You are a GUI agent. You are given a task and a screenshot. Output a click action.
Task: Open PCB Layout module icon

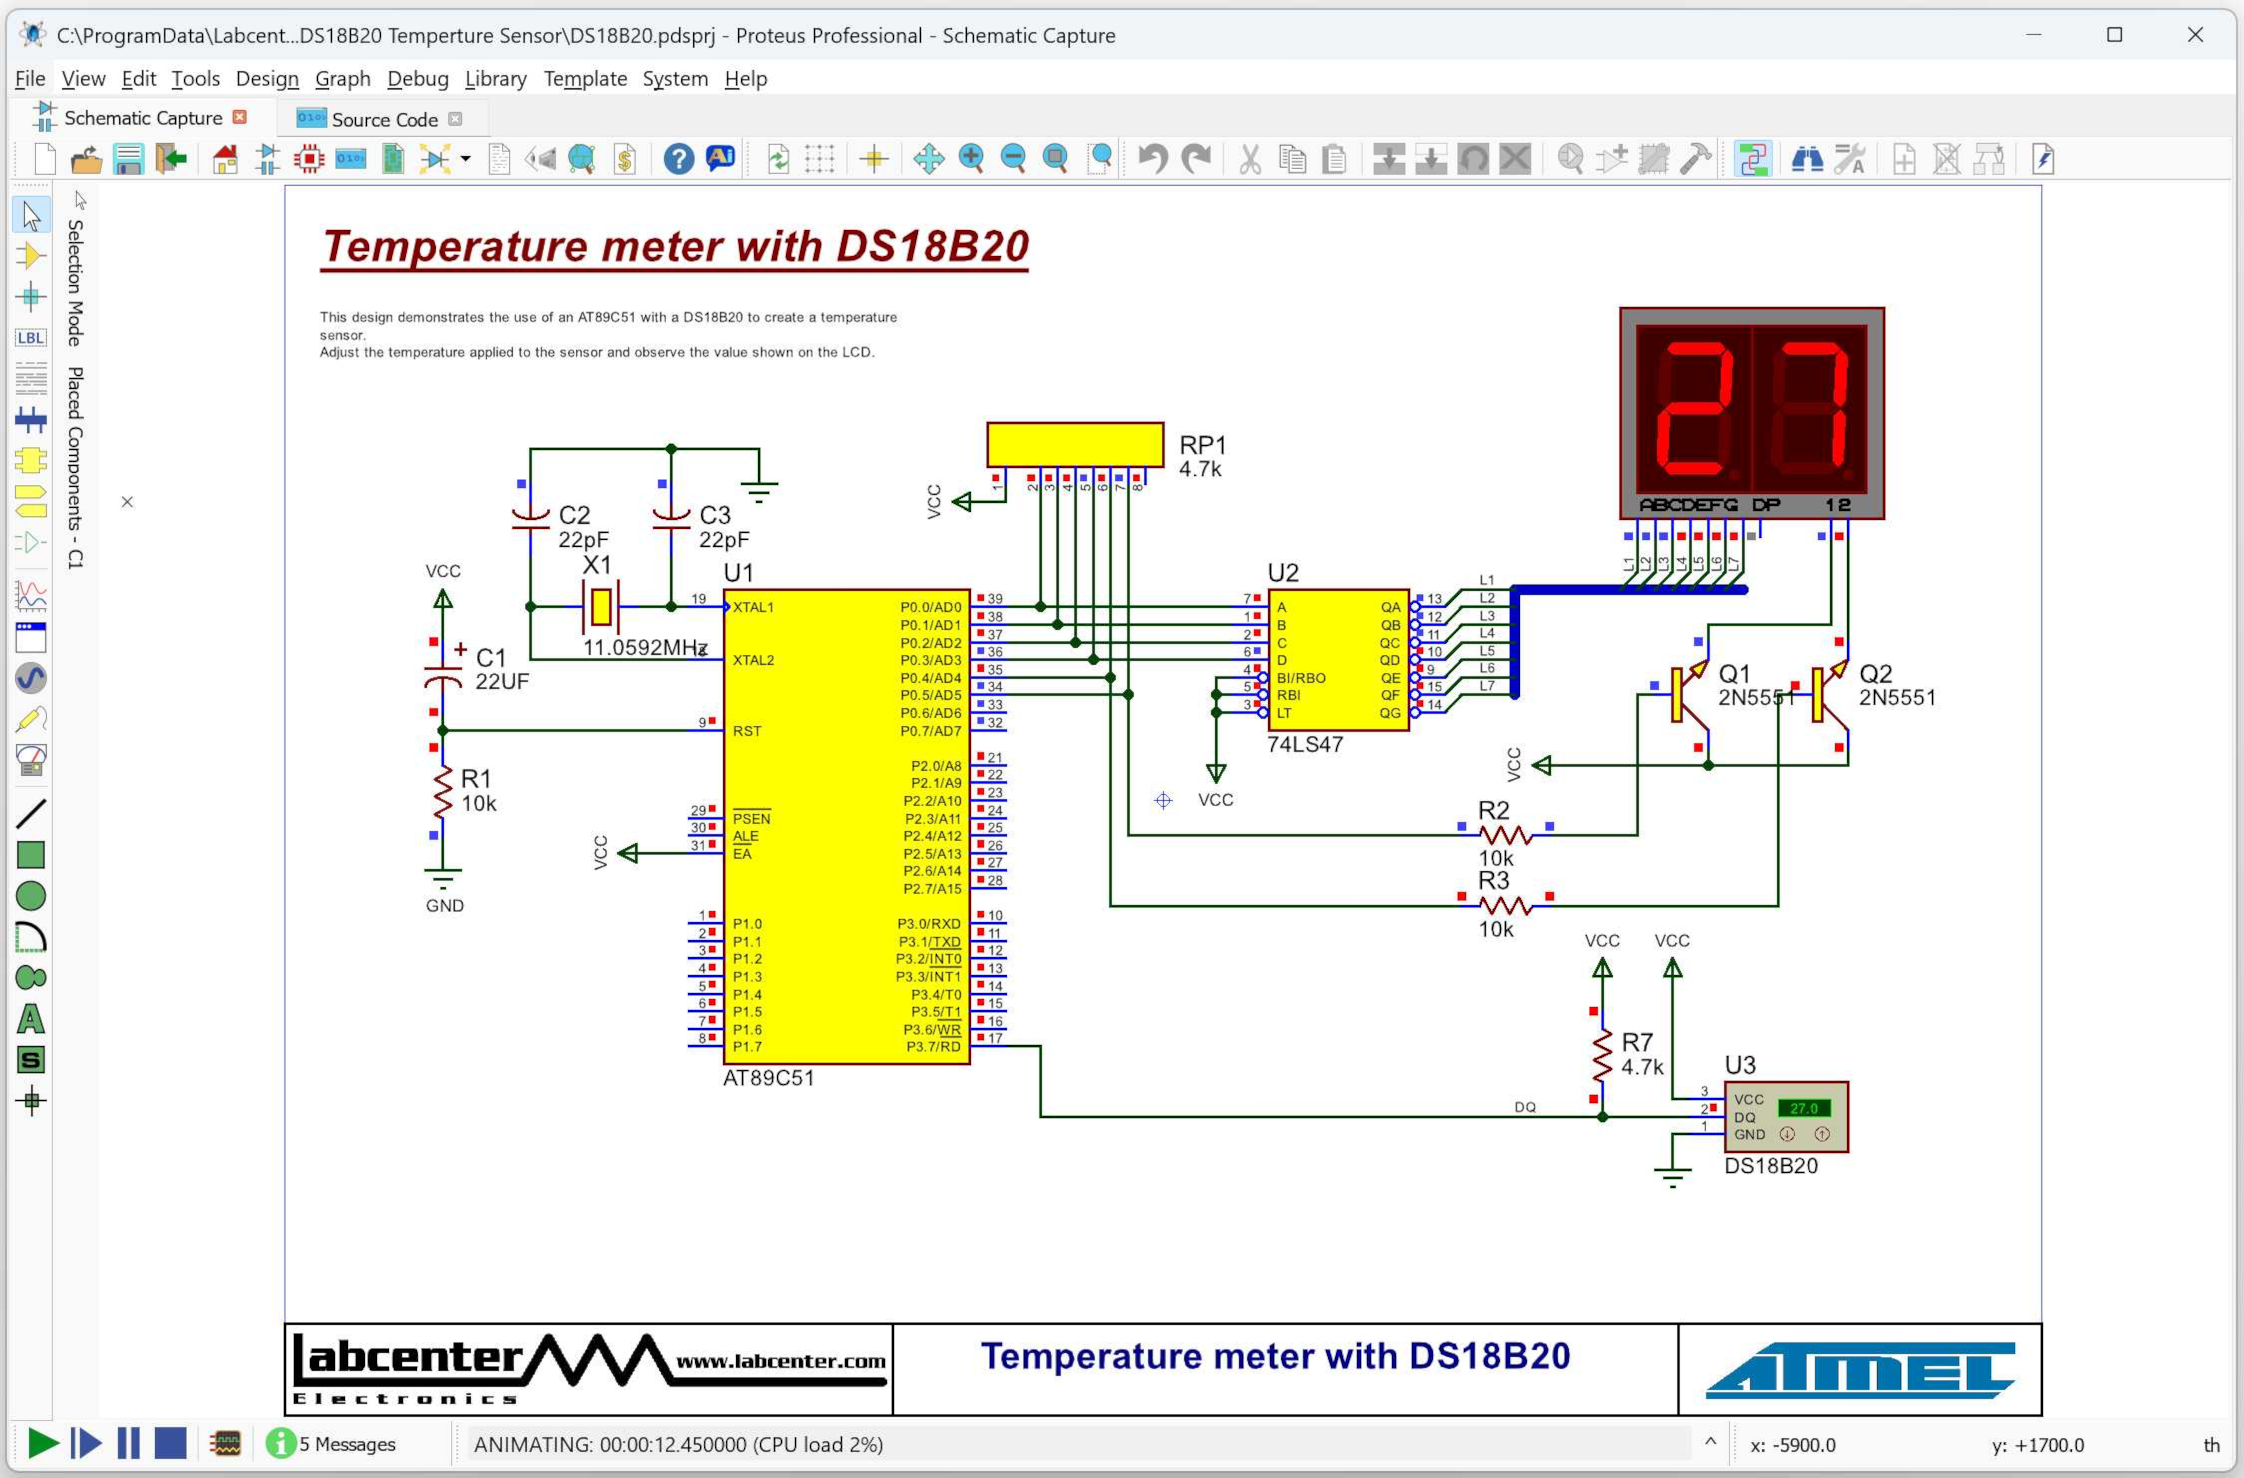click(309, 159)
